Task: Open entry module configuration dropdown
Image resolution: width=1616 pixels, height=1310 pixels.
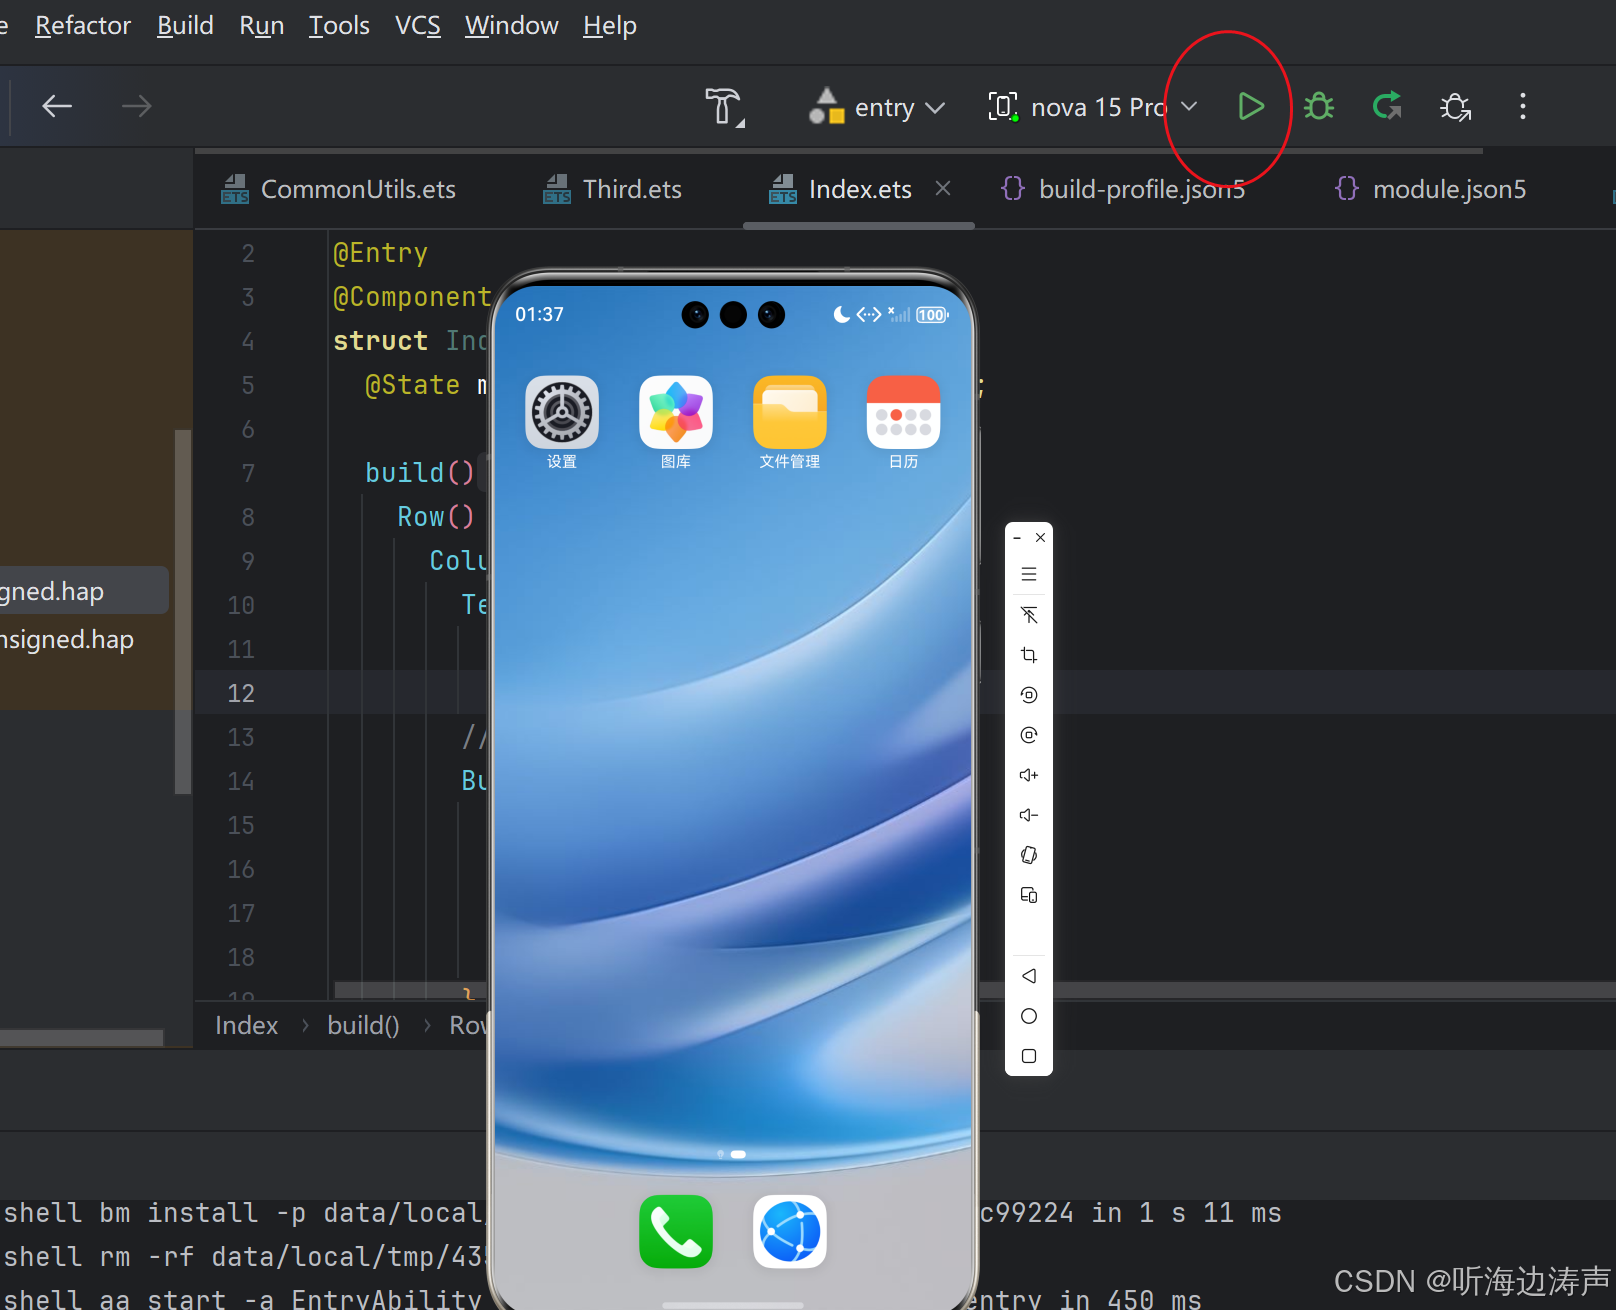Action: 877,106
